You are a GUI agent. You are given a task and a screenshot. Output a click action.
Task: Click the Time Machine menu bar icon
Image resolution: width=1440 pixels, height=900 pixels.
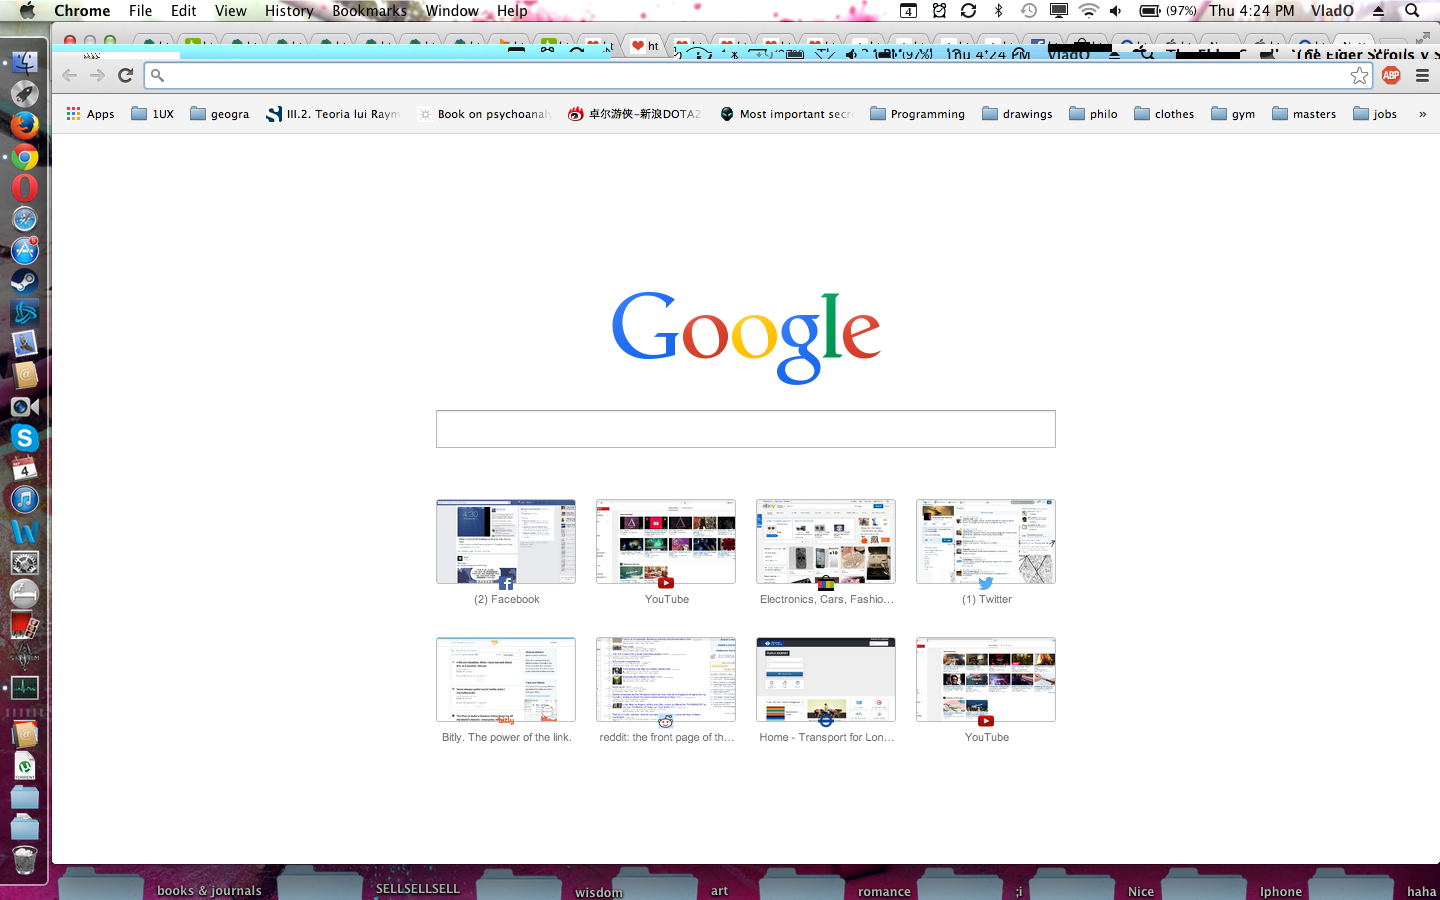coord(1028,11)
